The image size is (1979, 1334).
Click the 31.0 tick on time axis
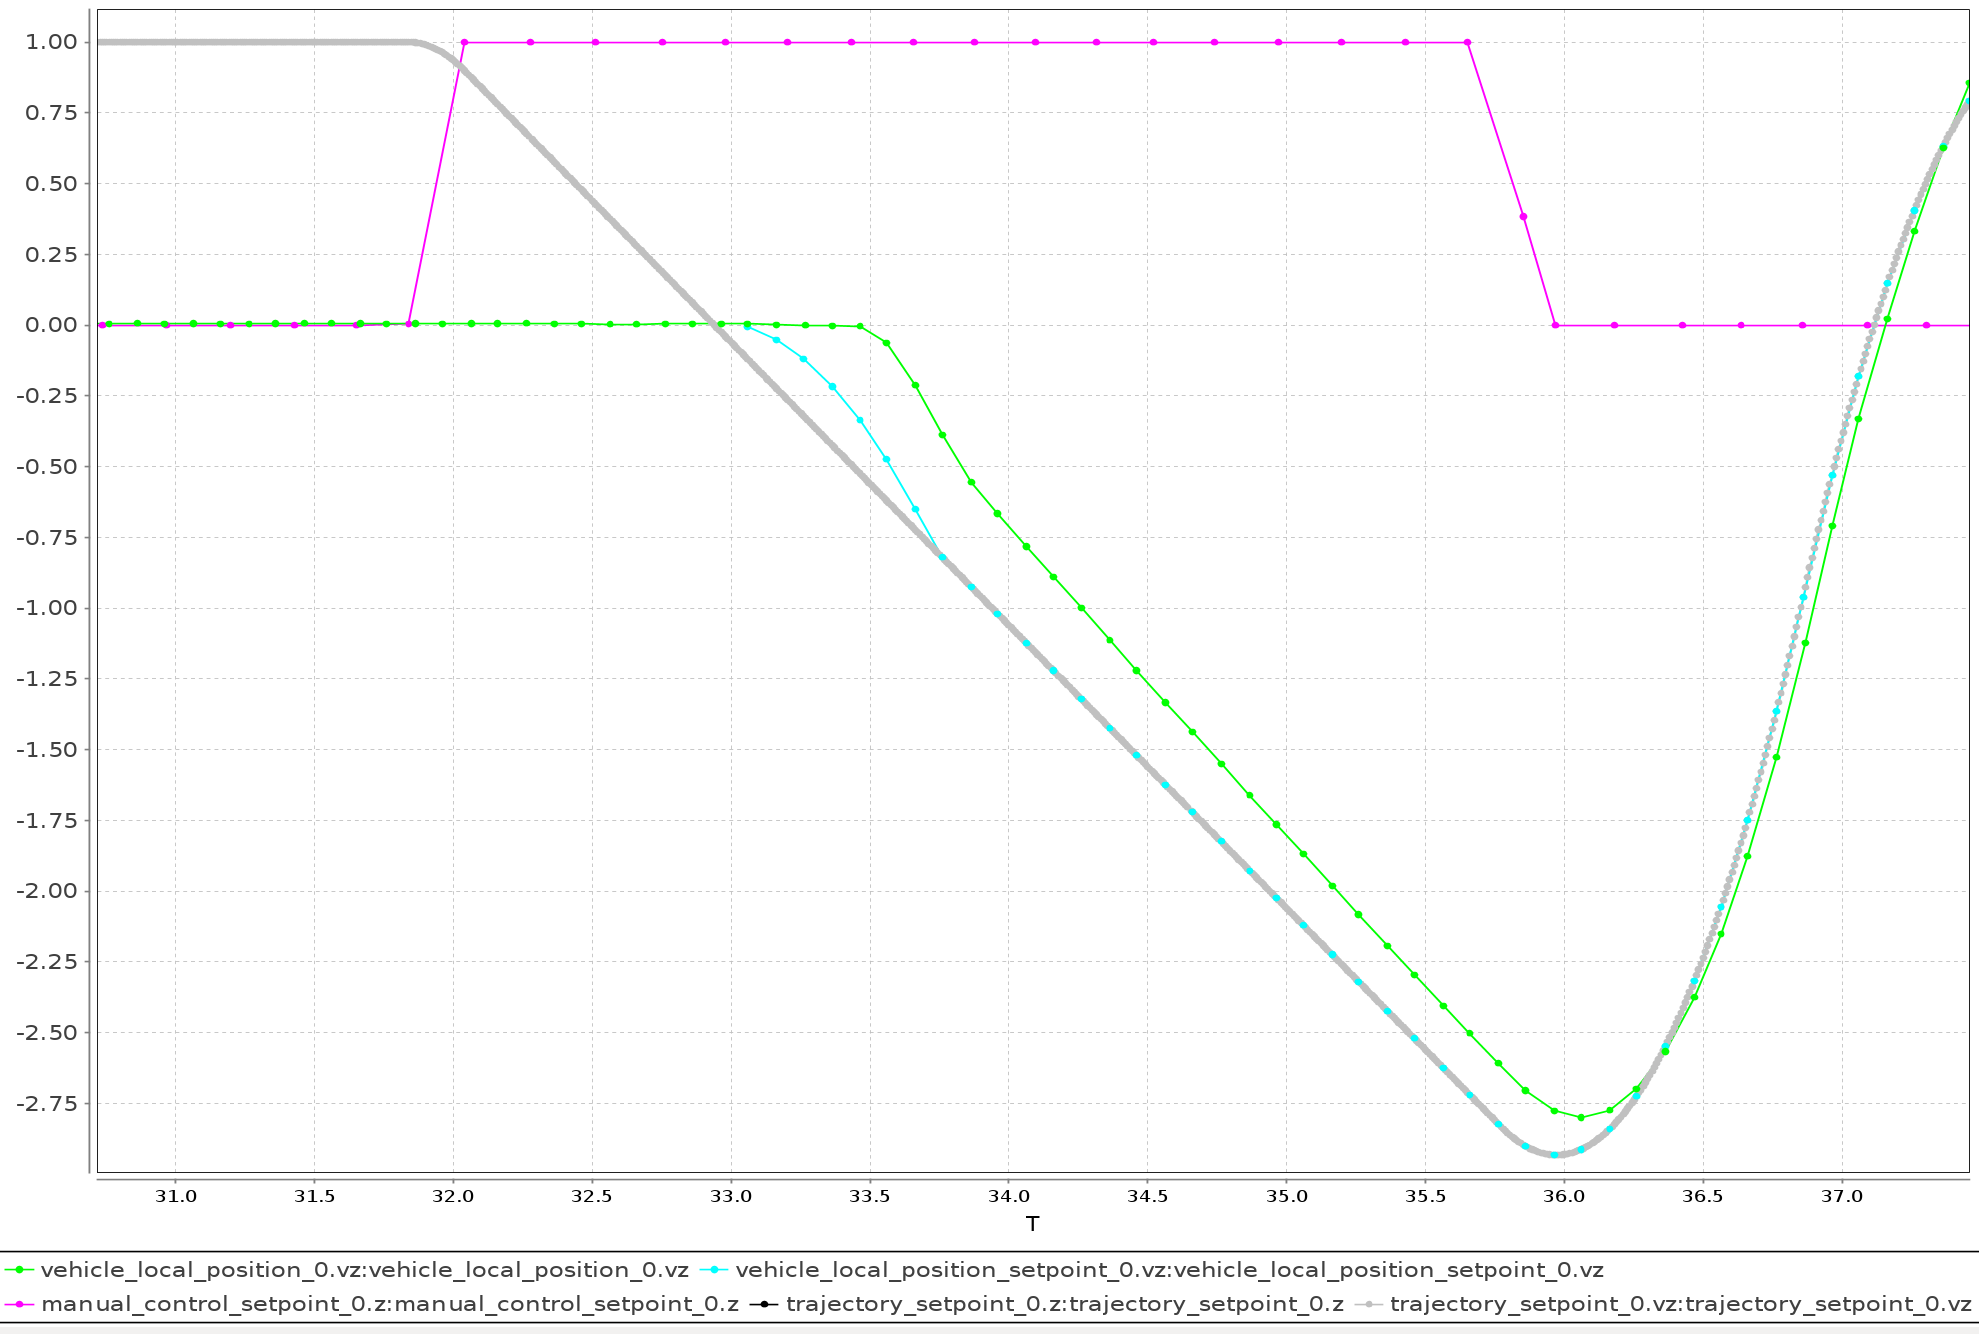(x=175, y=1196)
